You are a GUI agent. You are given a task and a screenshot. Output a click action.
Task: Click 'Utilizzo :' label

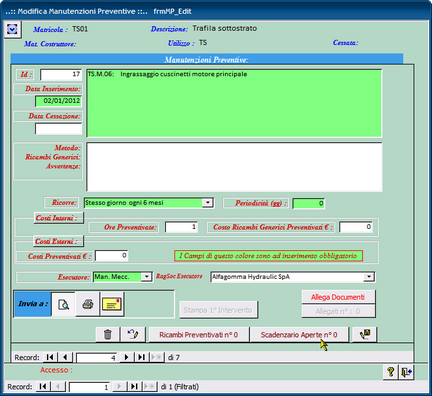point(181,43)
